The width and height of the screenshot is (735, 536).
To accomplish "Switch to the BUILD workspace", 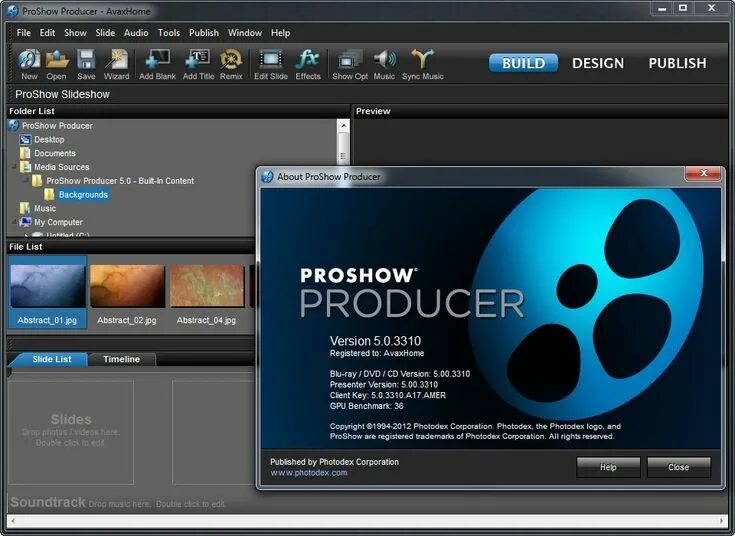I will pyautogui.click(x=523, y=63).
